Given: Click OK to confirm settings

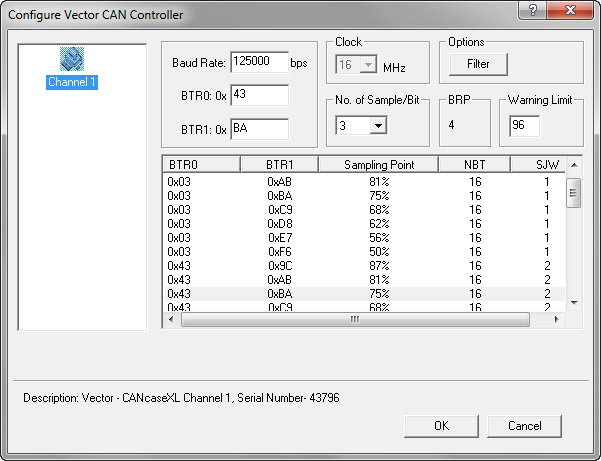Looking at the screenshot, I should (441, 426).
